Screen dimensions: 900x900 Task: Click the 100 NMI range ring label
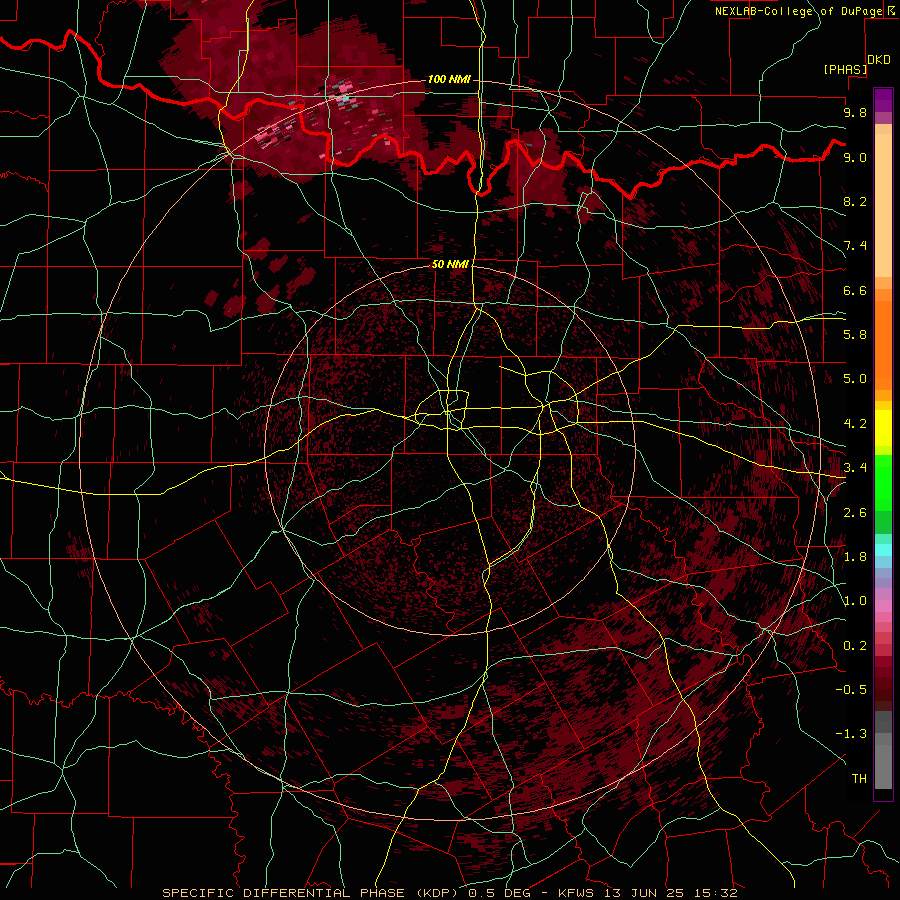(449, 79)
